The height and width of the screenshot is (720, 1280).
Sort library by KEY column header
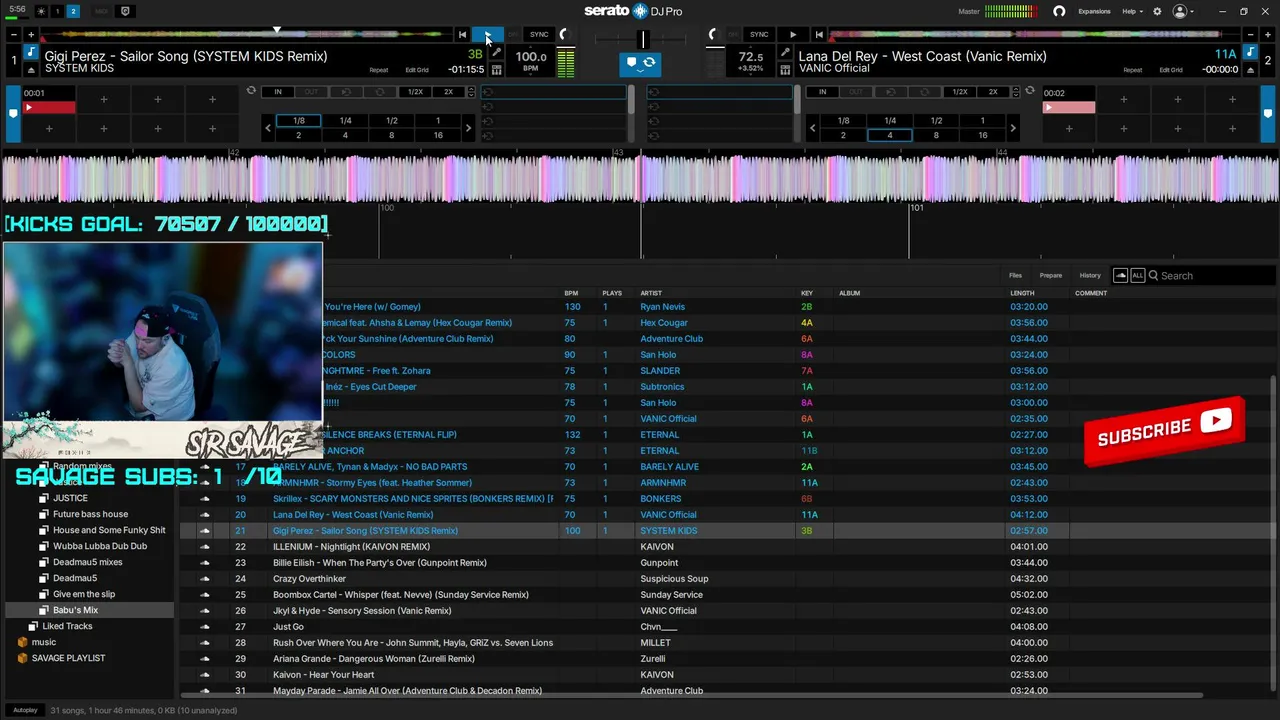pos(807,293)
